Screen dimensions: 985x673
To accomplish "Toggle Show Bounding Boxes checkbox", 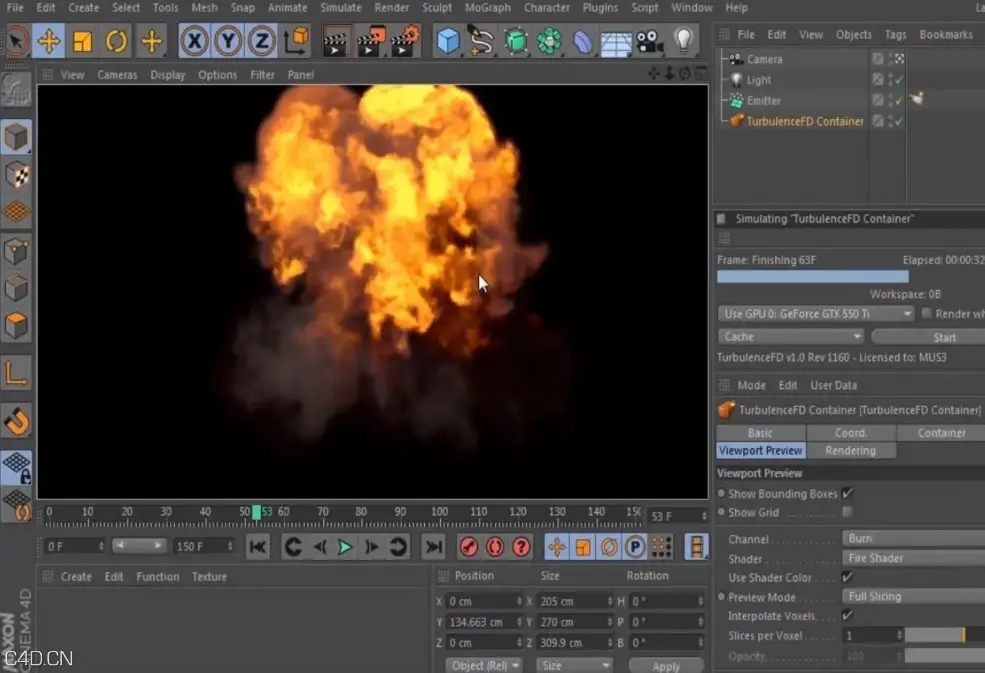I will (x=847, y=493).
